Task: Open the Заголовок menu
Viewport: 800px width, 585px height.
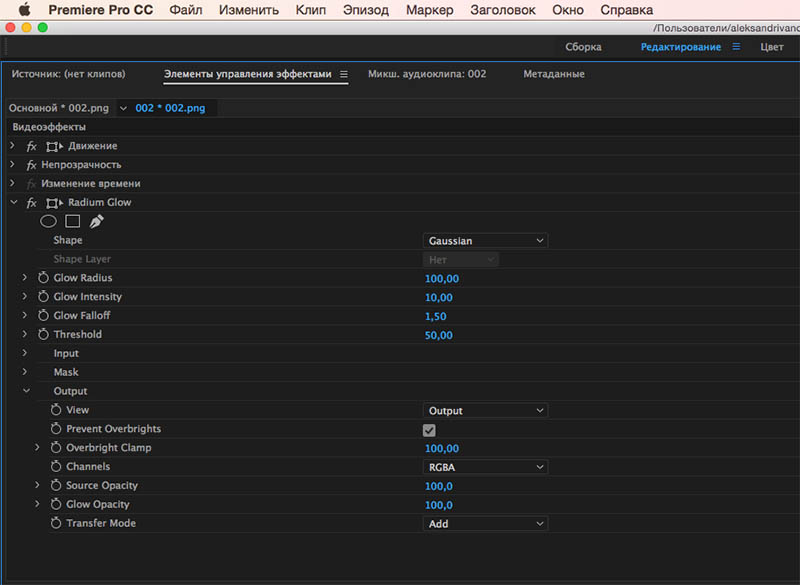Action: (503, 10)
